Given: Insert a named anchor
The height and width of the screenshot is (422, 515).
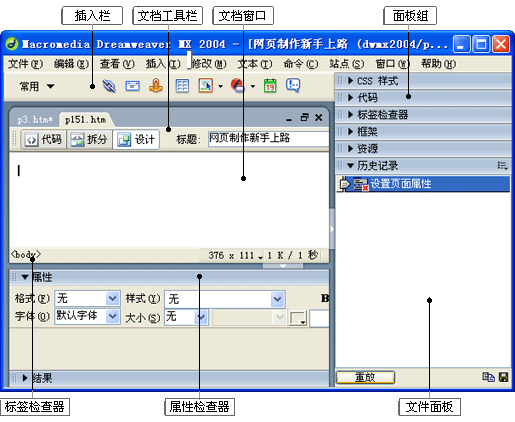Looking at the screenshot, I should 156,86.
